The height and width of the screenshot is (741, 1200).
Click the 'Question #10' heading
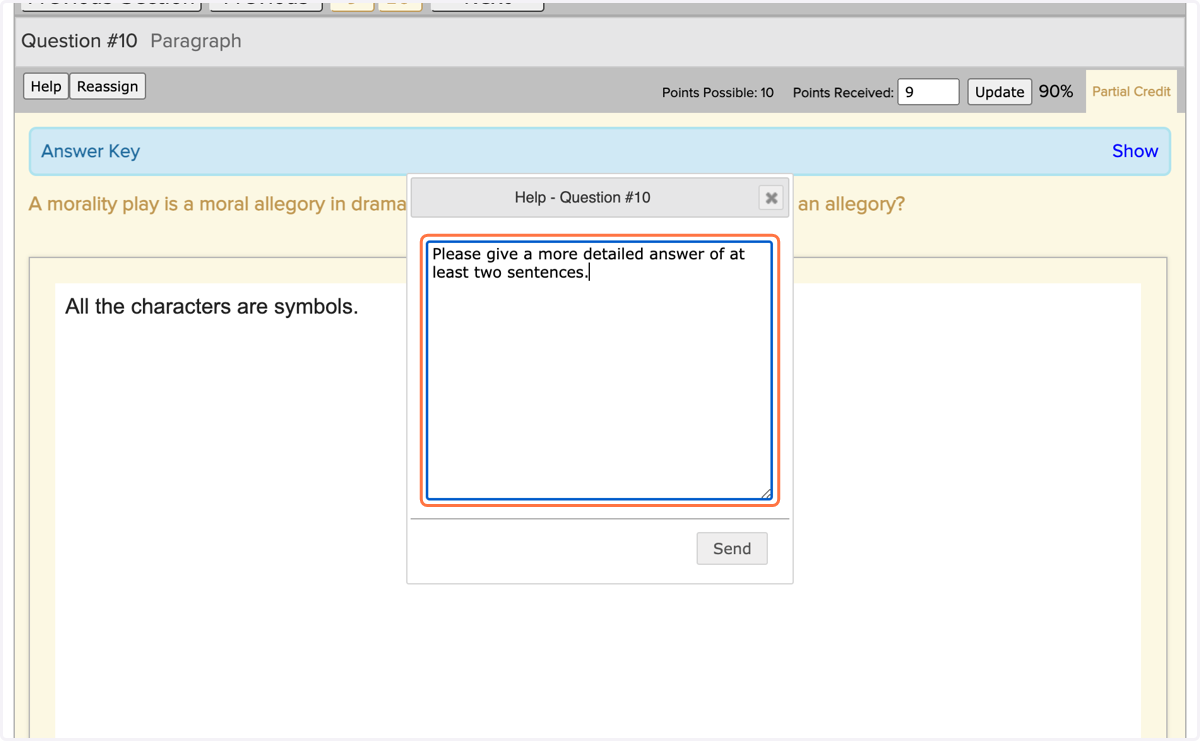[79, 41]
